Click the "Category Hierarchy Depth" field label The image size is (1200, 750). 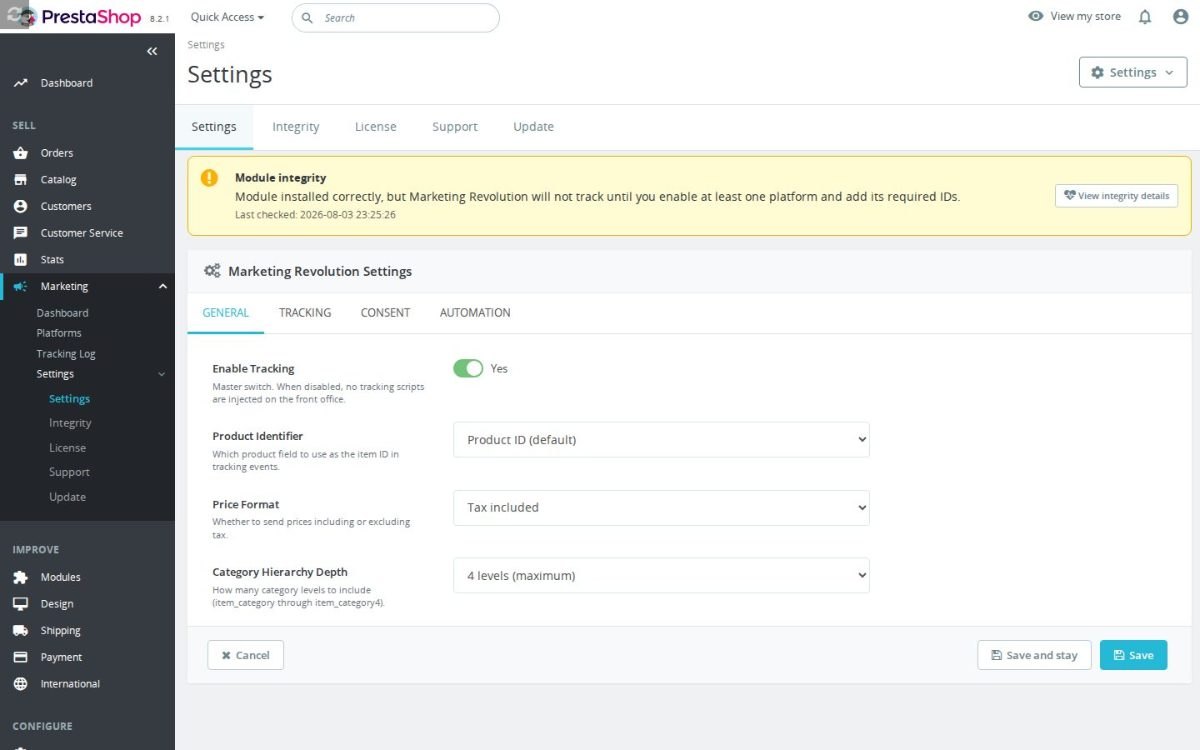280,572
